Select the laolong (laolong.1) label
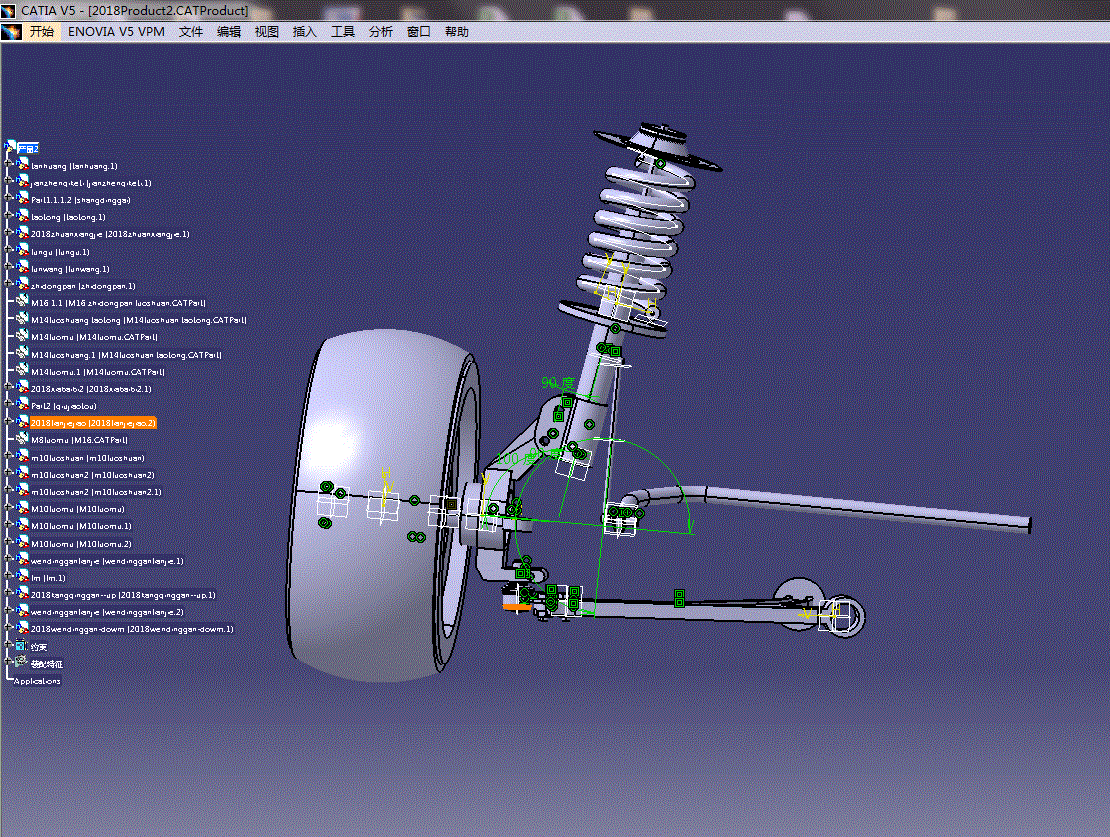Viewport: 1110px width, 837px height. (x=68, y=217)
